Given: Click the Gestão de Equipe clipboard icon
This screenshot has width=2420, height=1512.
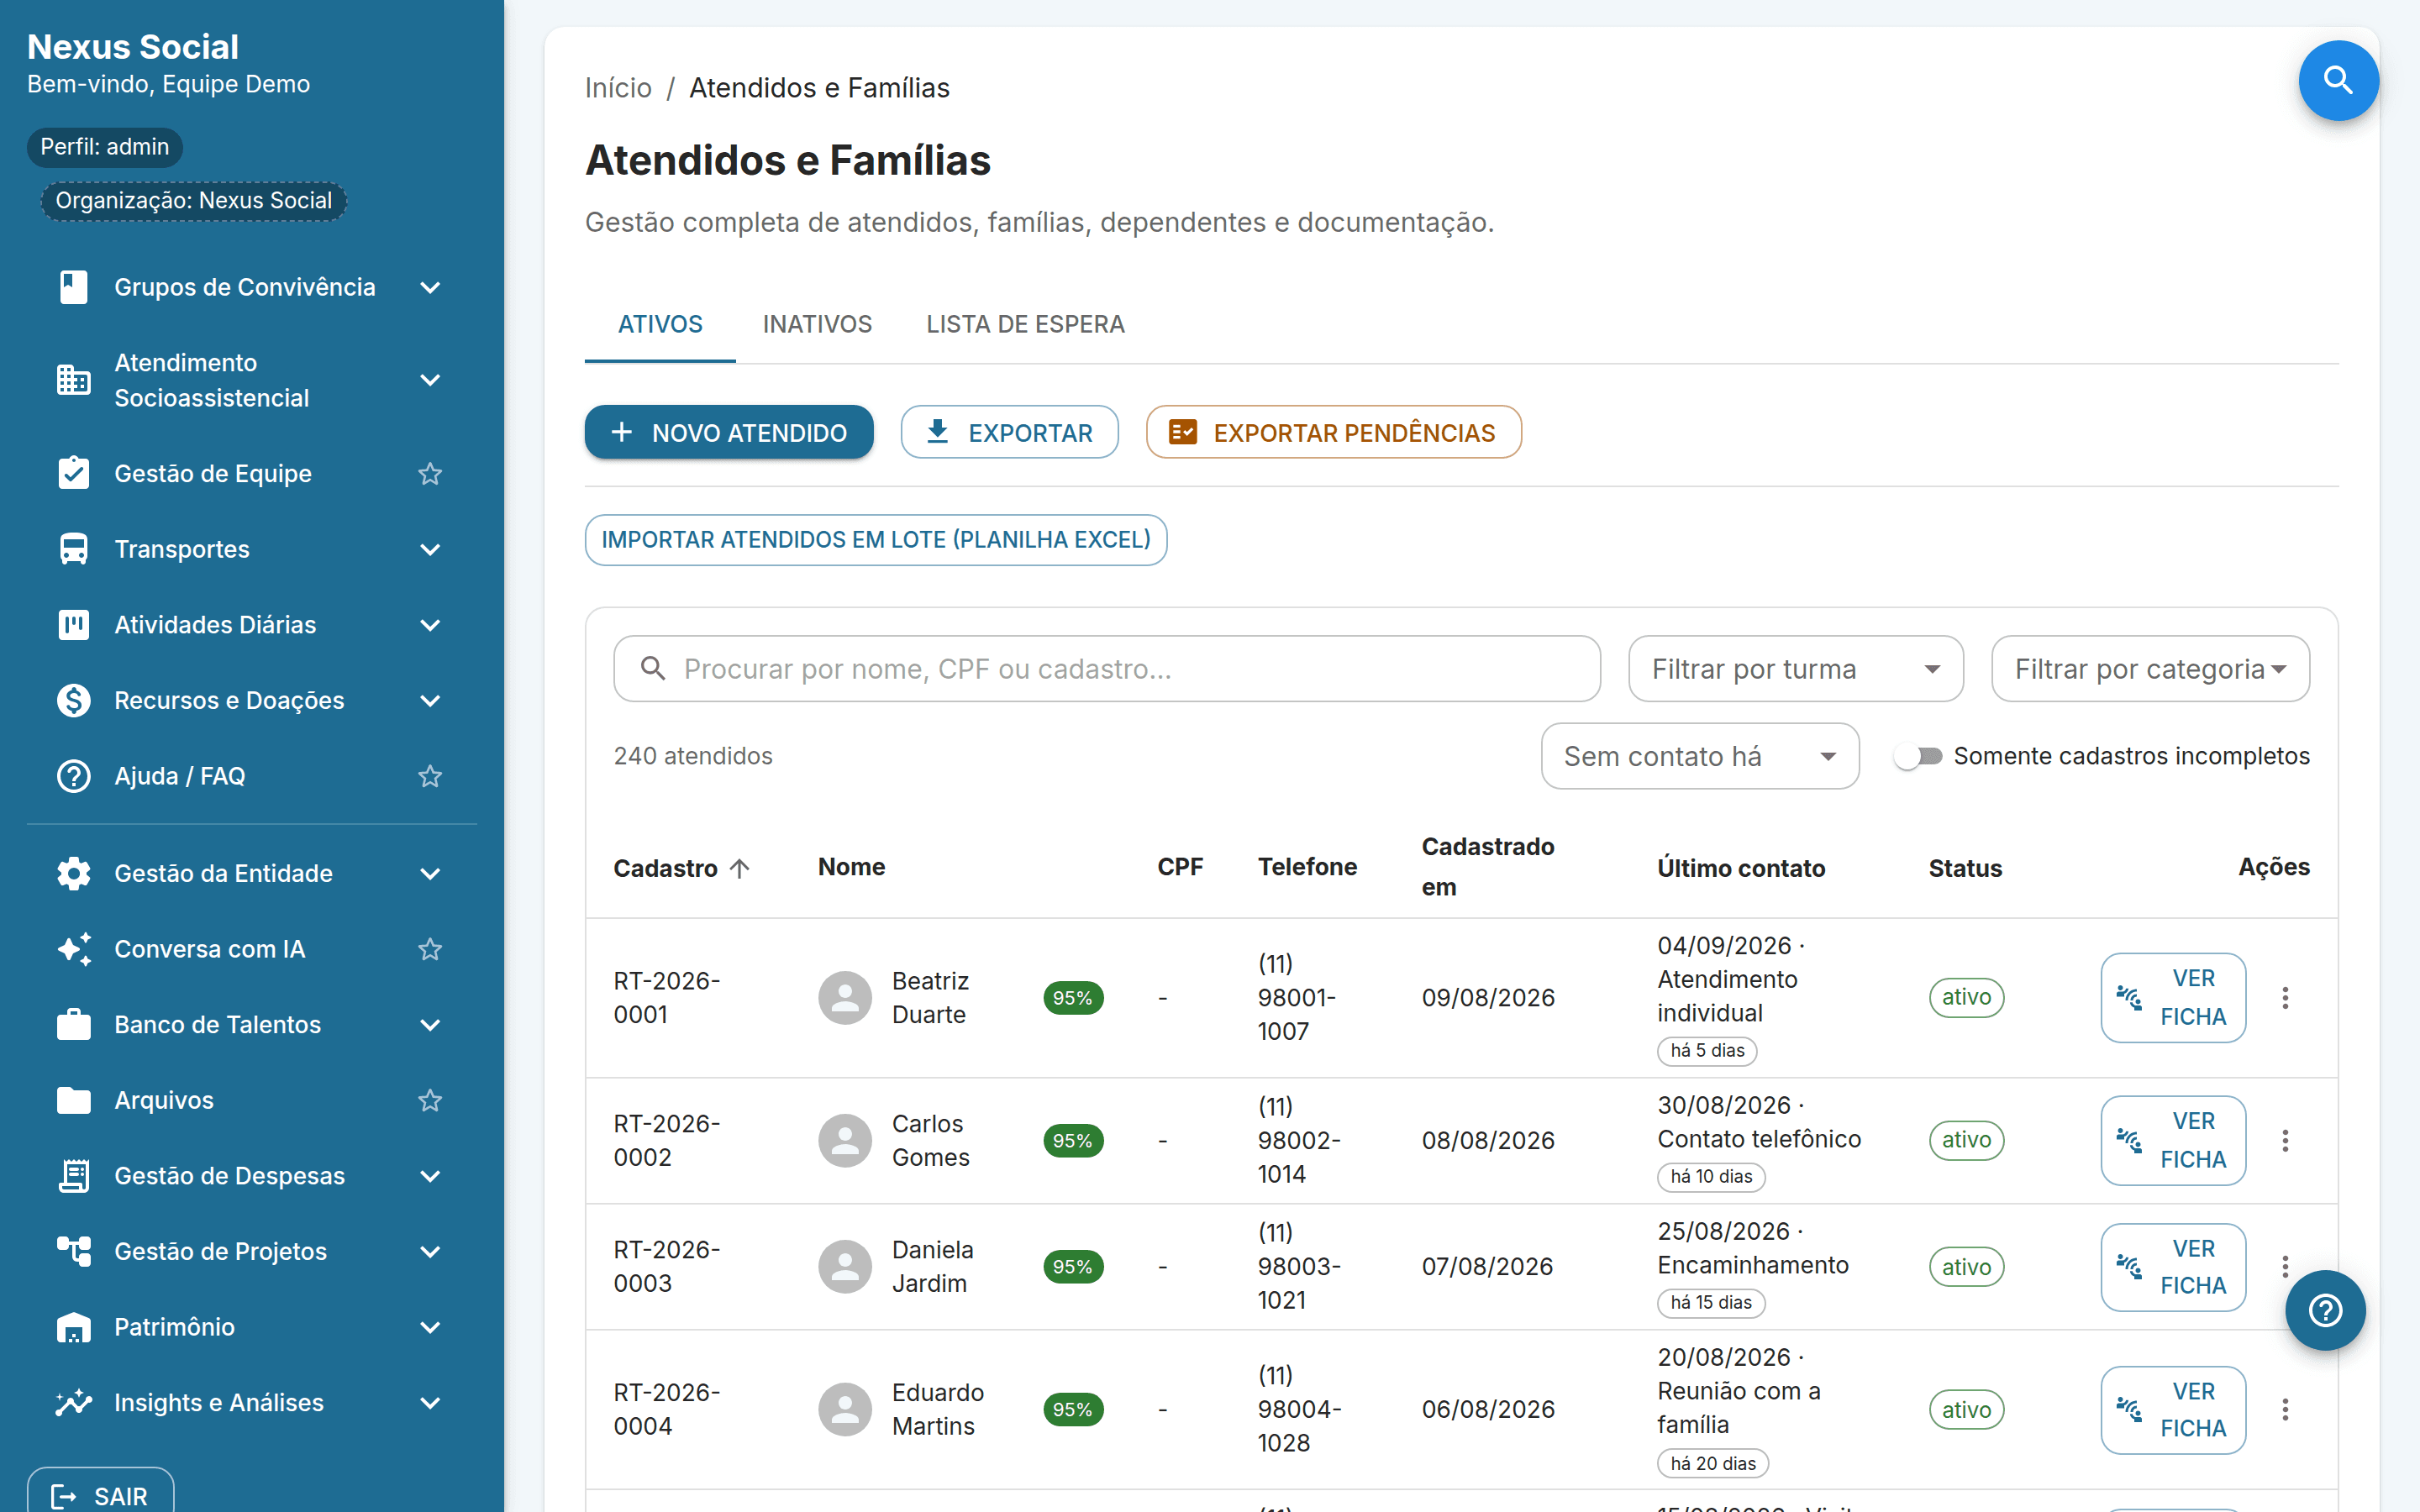Looking at the screenshot, I should (73, 473).
